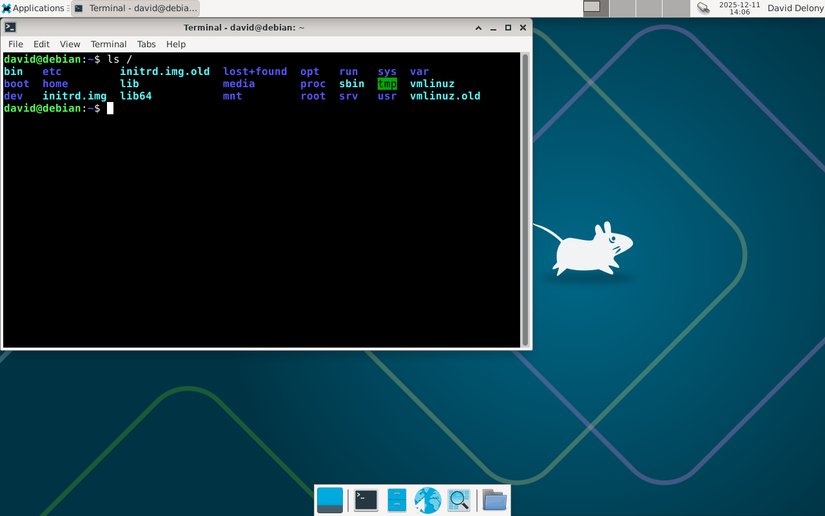This screenshot has width=825, height=516.
Task: Click the Show Desktop dock icon
Action: tap(329, 500)
